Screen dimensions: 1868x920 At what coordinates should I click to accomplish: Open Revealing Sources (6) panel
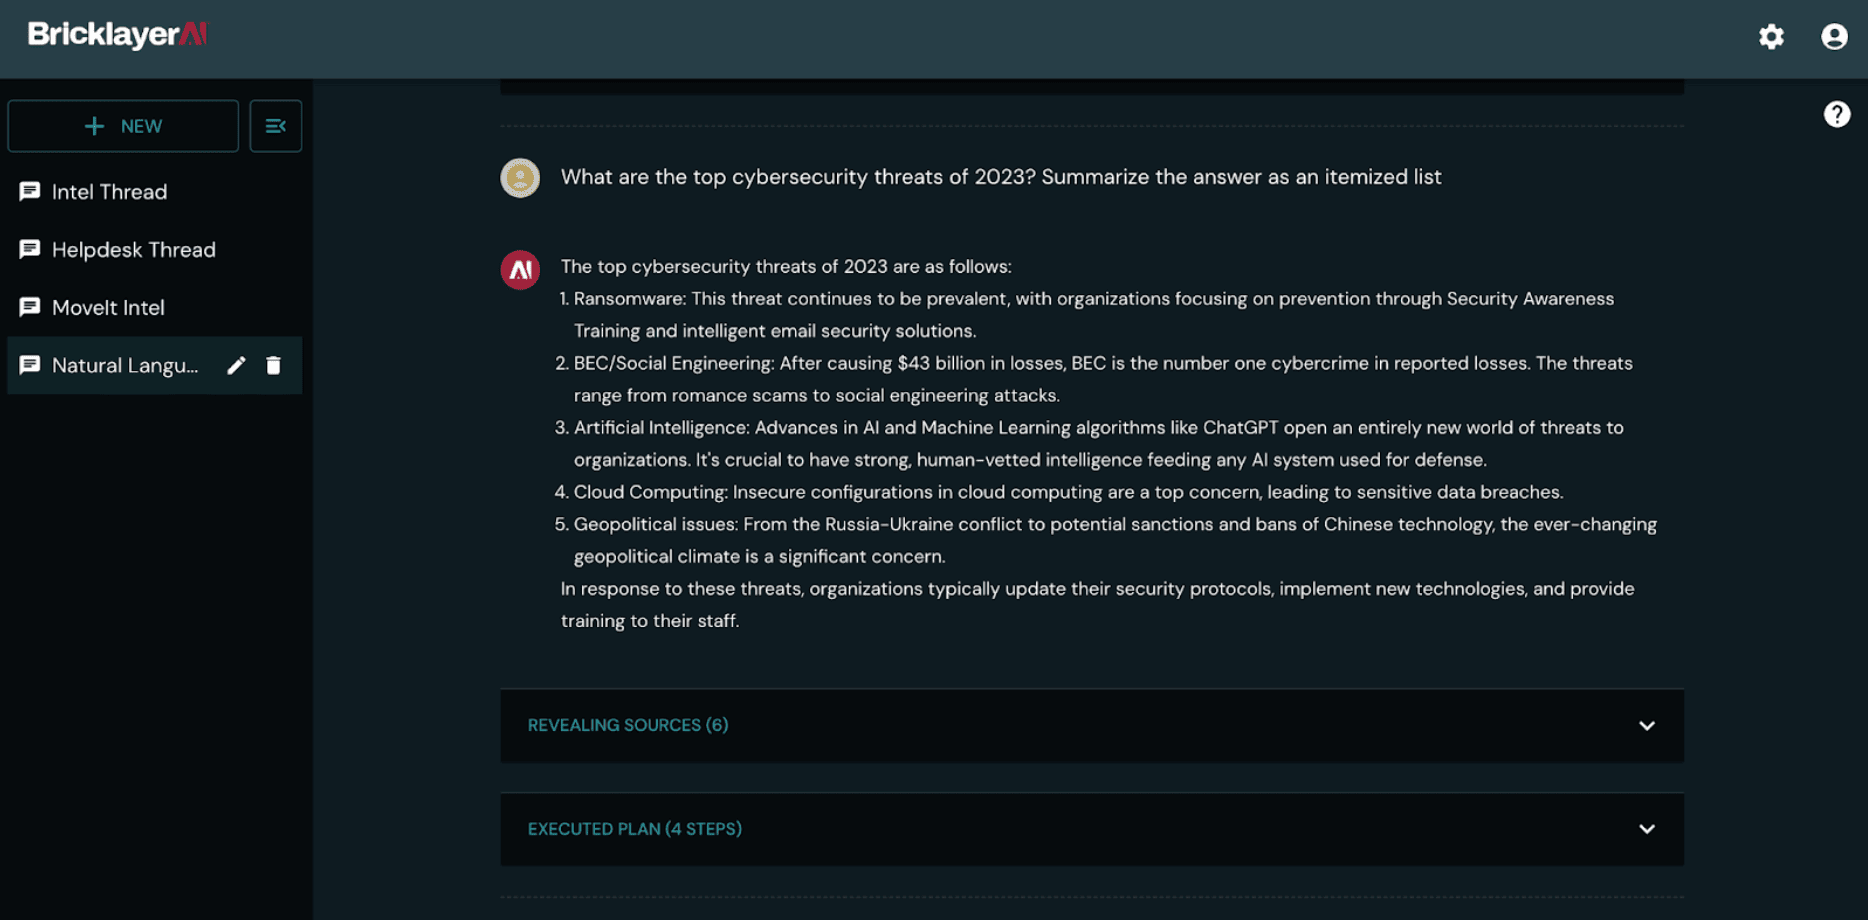(x=1092, y=726)
